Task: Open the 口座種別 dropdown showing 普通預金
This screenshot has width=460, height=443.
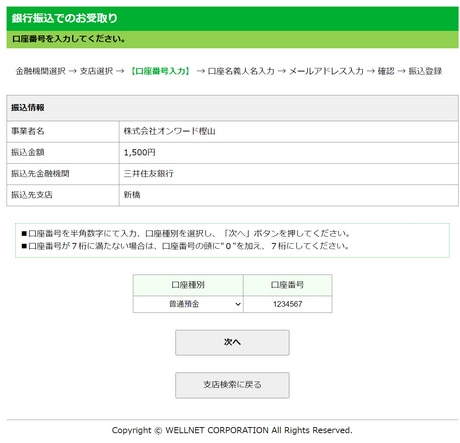Action: (188, 304)
